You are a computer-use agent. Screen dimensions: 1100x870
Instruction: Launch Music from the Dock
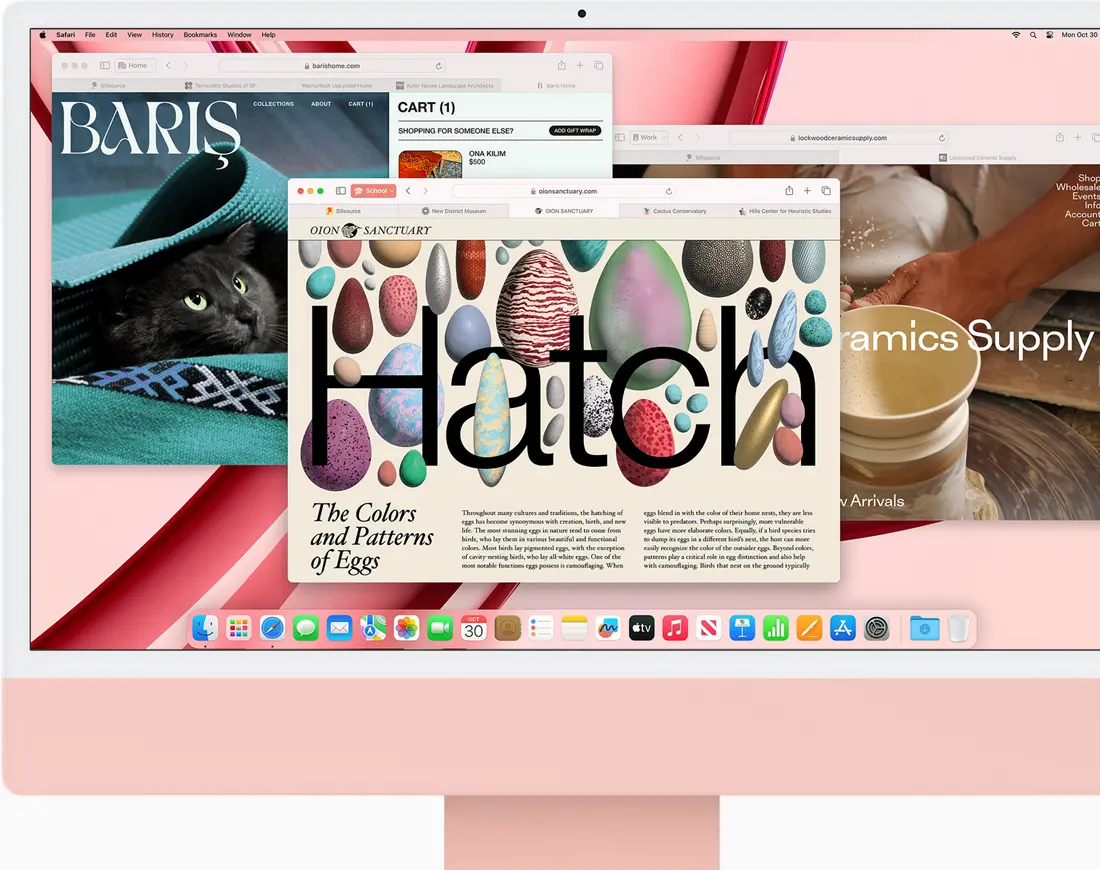(x=675, y=628)
